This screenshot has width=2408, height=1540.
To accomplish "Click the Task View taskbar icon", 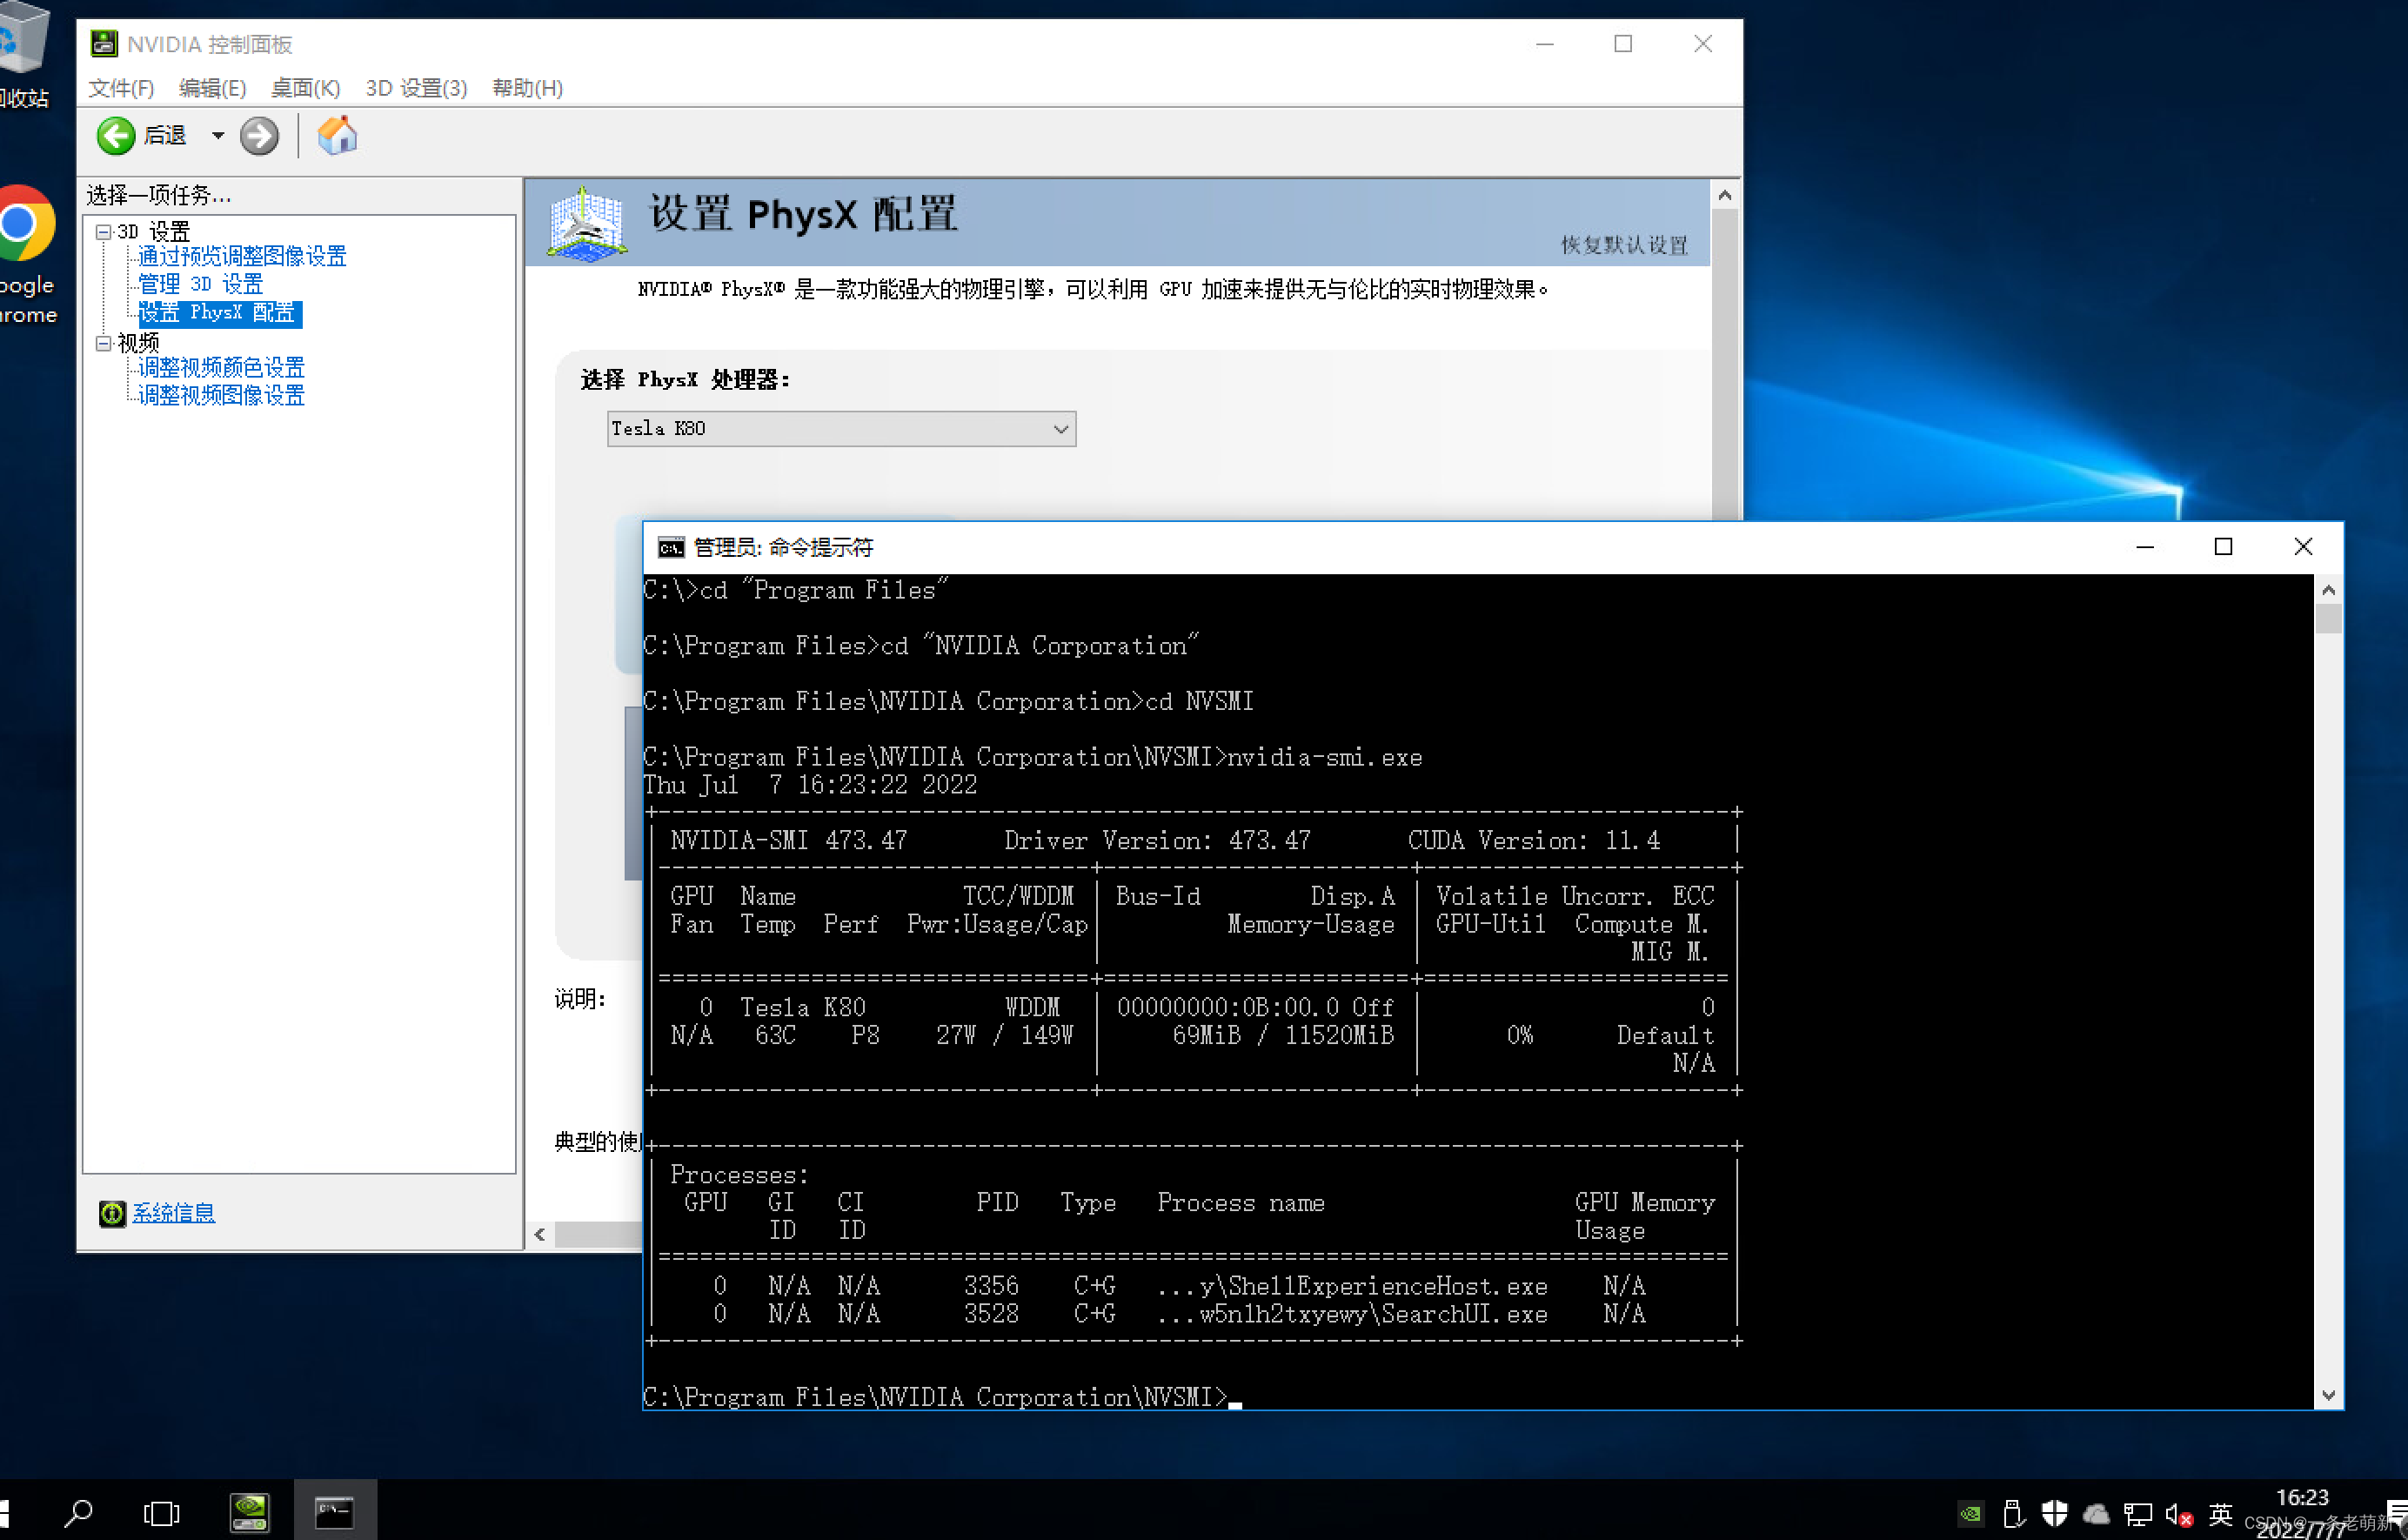I will [161, 1512].
